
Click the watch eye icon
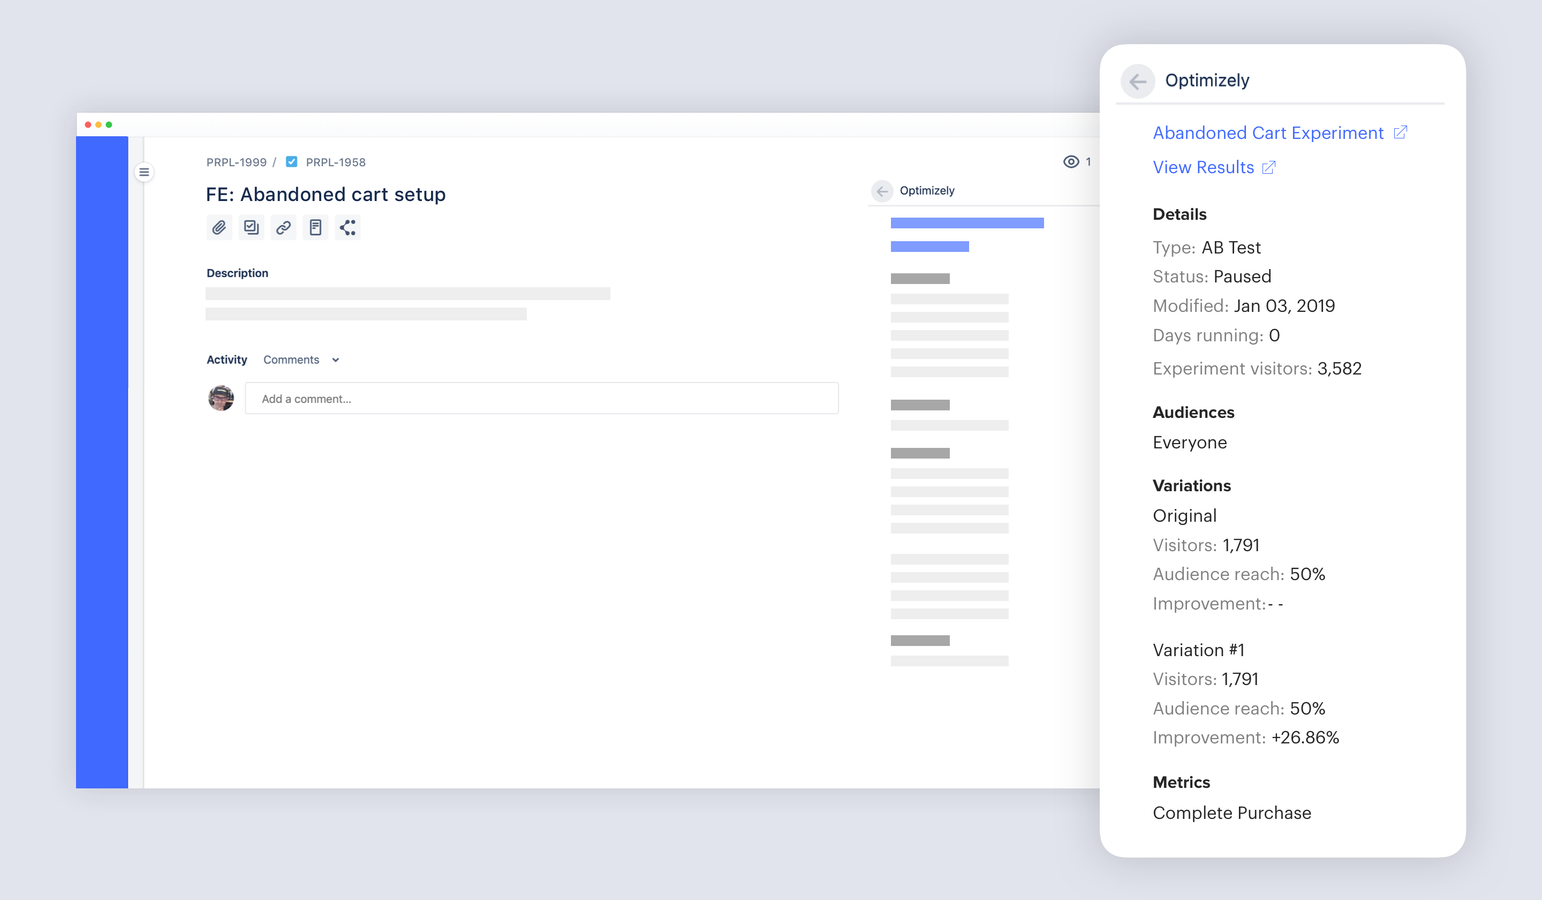pos(1071,162)
